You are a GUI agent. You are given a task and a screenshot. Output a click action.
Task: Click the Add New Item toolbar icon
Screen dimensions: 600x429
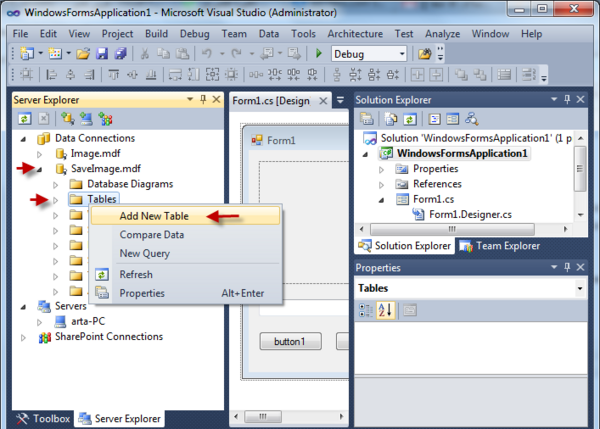click(55, 54)
